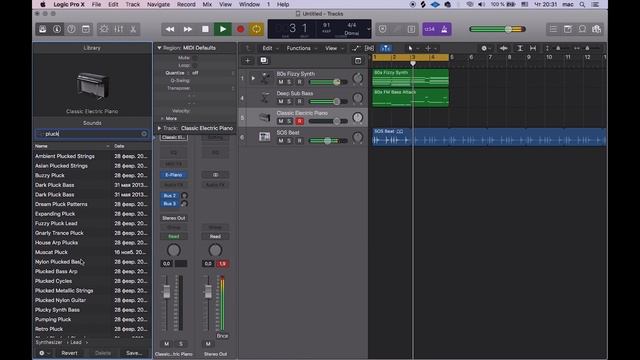Click the Forward transport button
The height and width of the screenshot is (360, 640).
[187, 29]
